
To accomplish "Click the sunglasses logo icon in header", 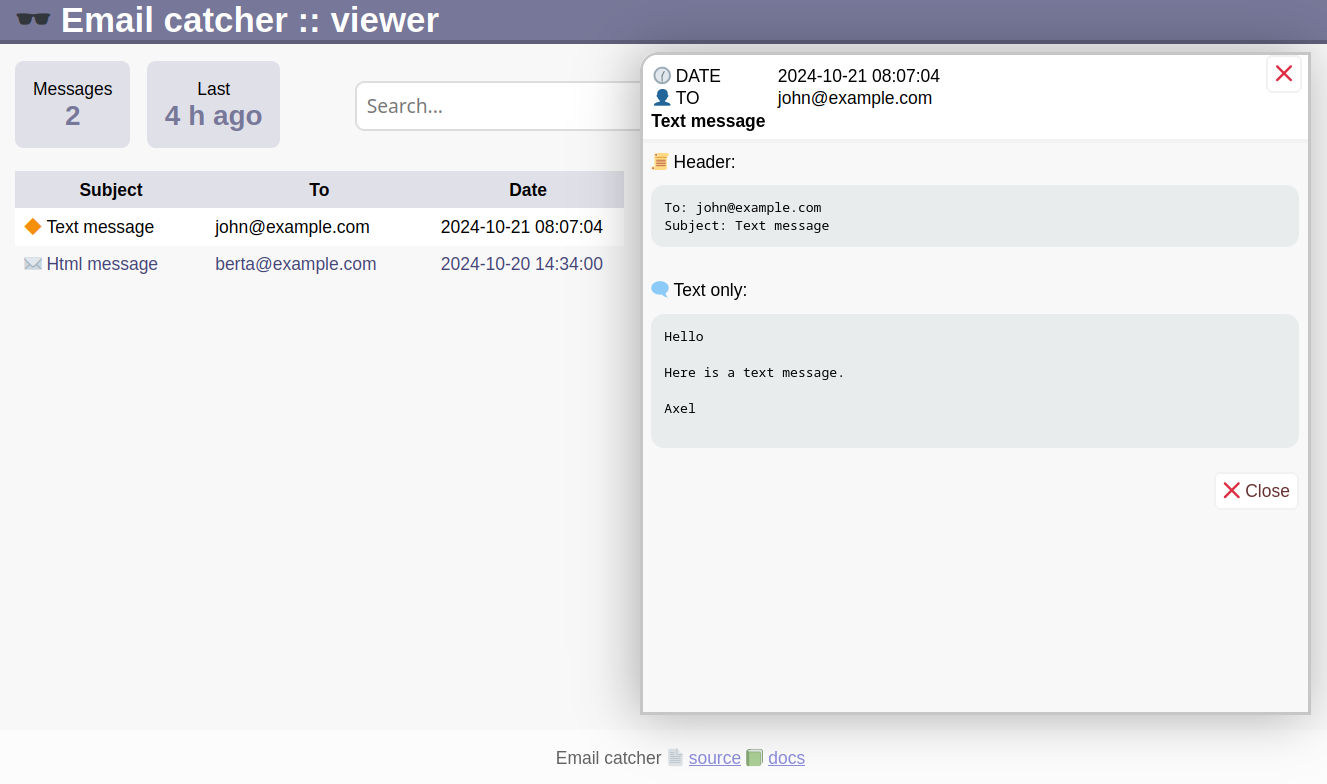I will [34, 19].
